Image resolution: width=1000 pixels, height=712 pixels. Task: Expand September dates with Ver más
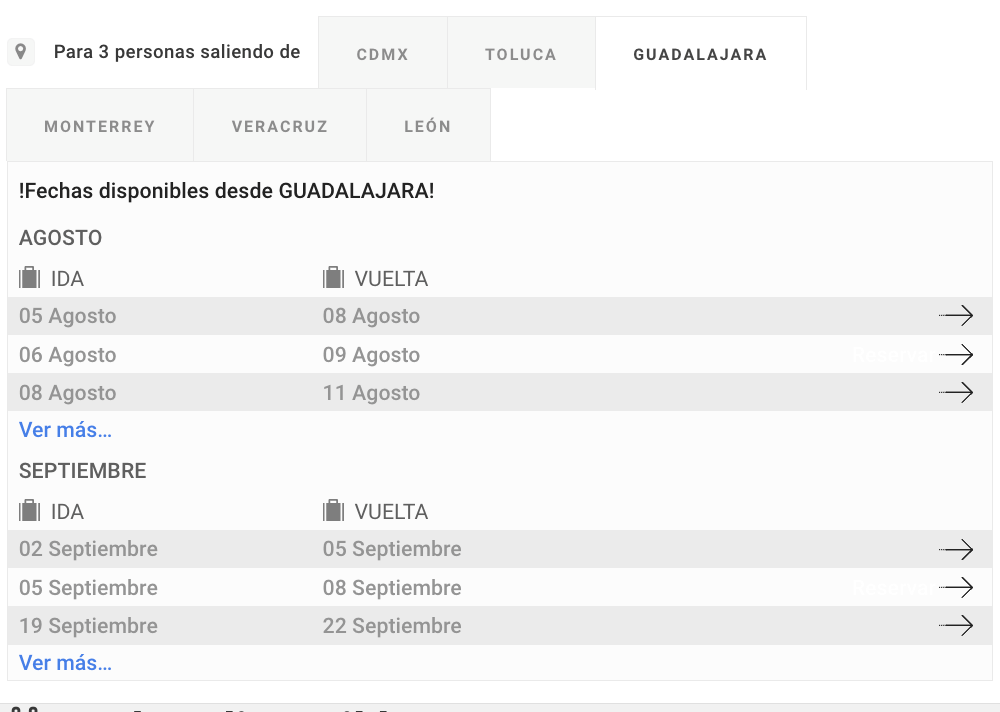[65, 663]
